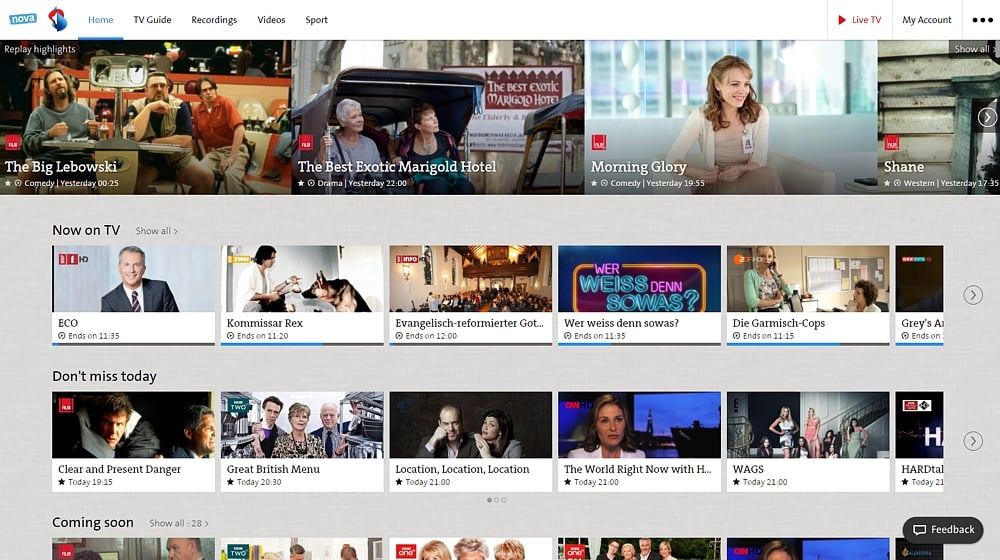Click the Swisscom logo icon
Screen dimensions: 1000x560
tap(58, 19)
